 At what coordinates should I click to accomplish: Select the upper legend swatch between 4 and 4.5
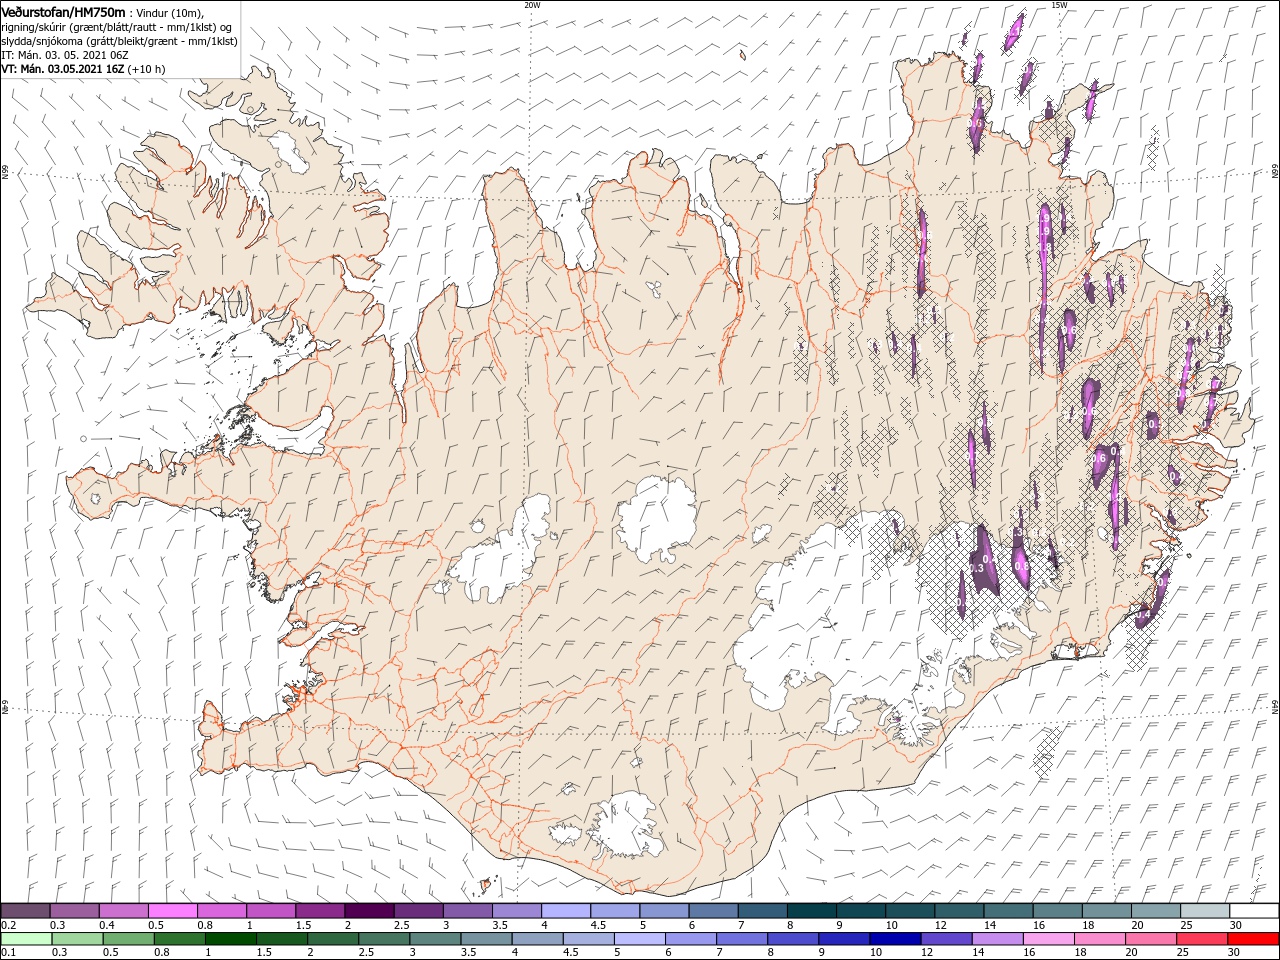click(x=566, y=911)
